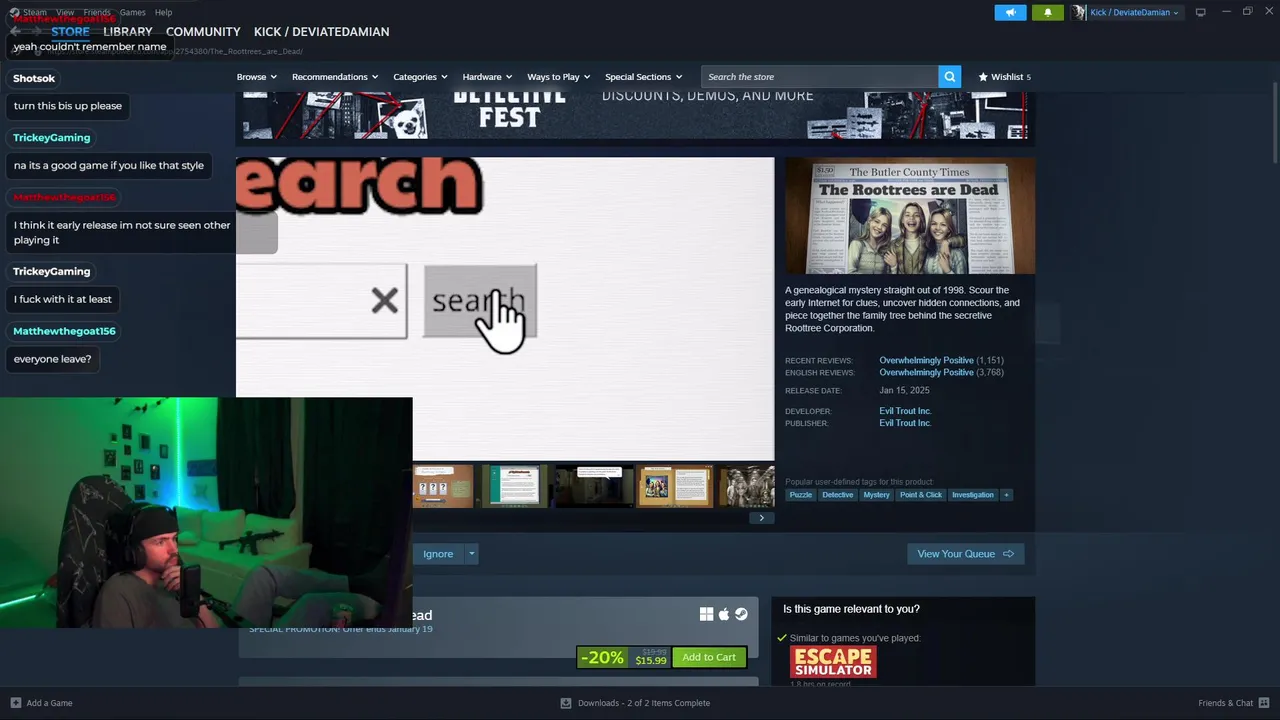Open the Downloads status icon
This screenshot has width=1280, height=720.
566,703
